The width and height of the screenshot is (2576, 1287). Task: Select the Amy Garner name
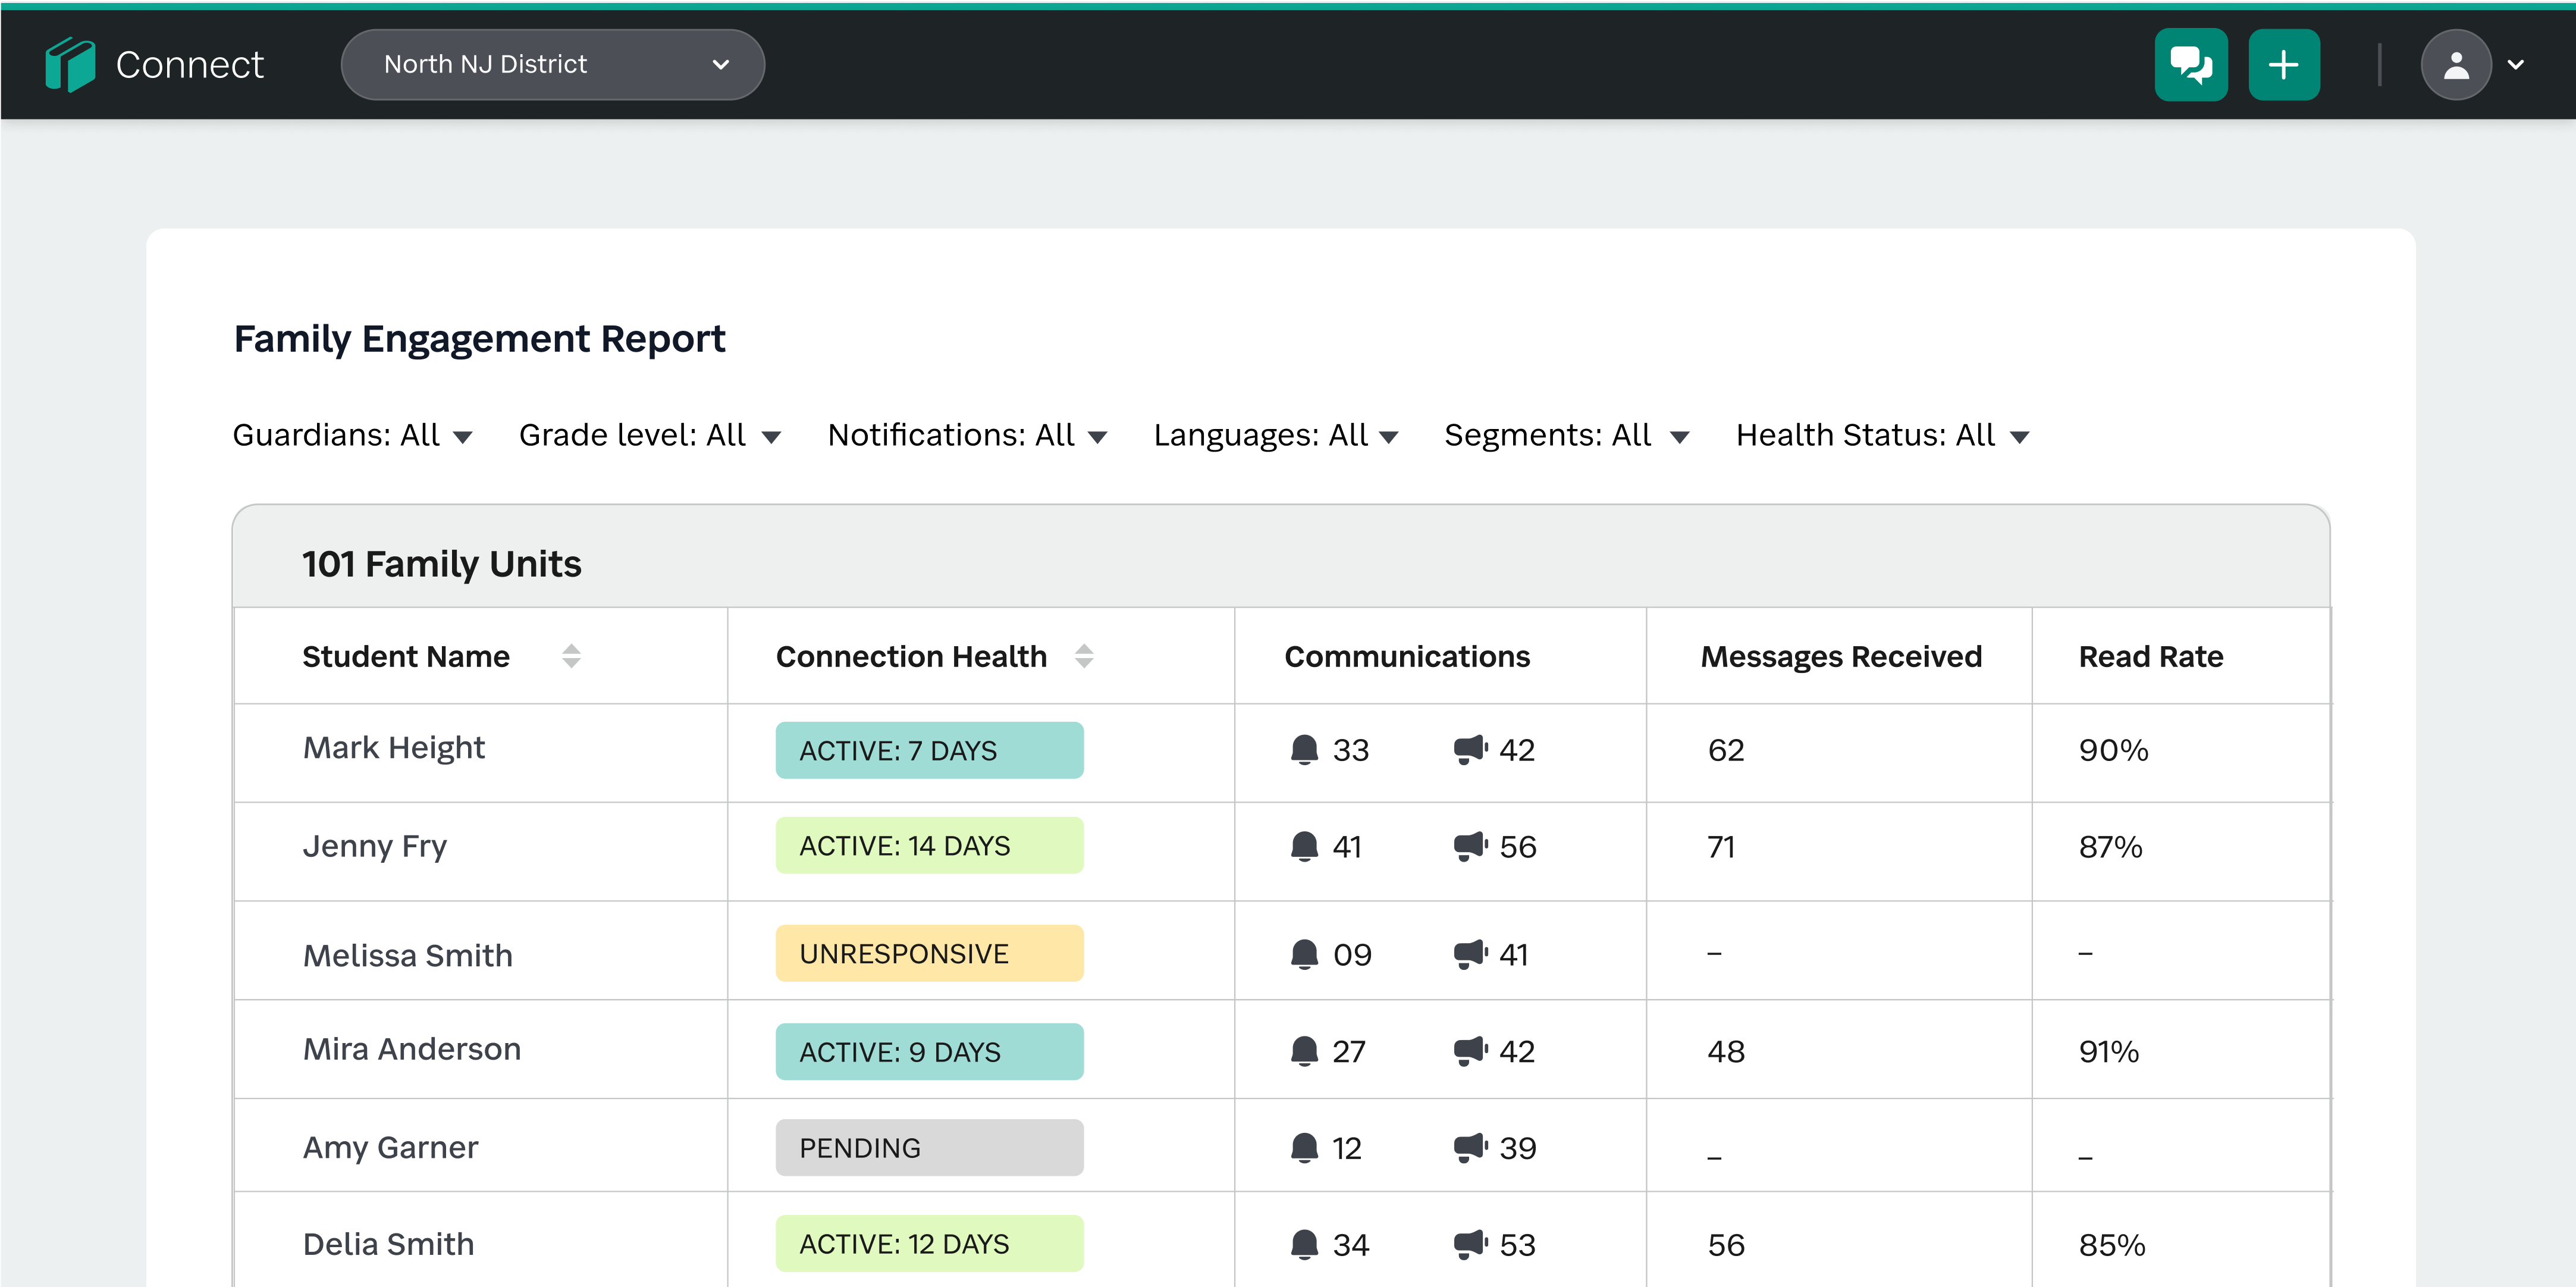click(391, 1148)
